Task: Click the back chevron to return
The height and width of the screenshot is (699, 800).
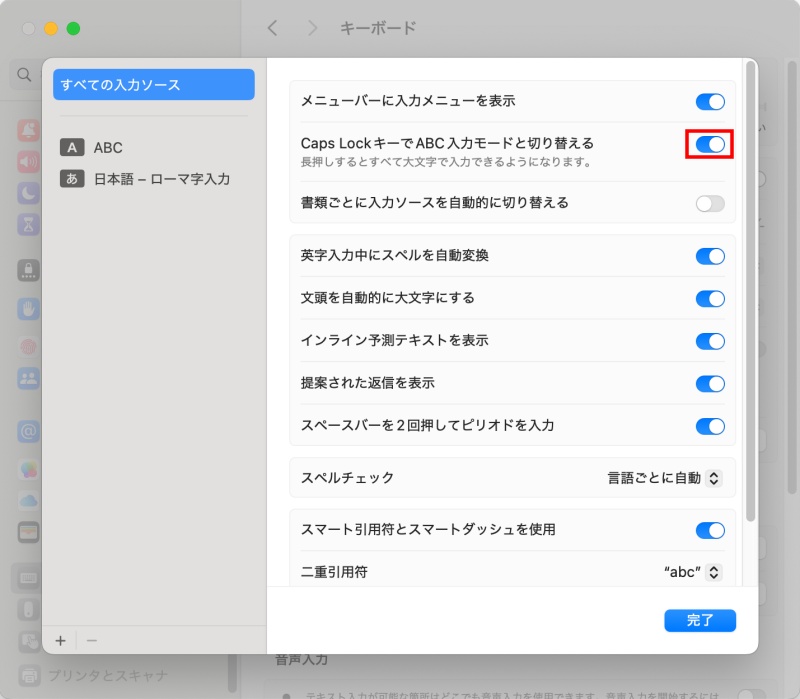Action: (x=272, y=29)
